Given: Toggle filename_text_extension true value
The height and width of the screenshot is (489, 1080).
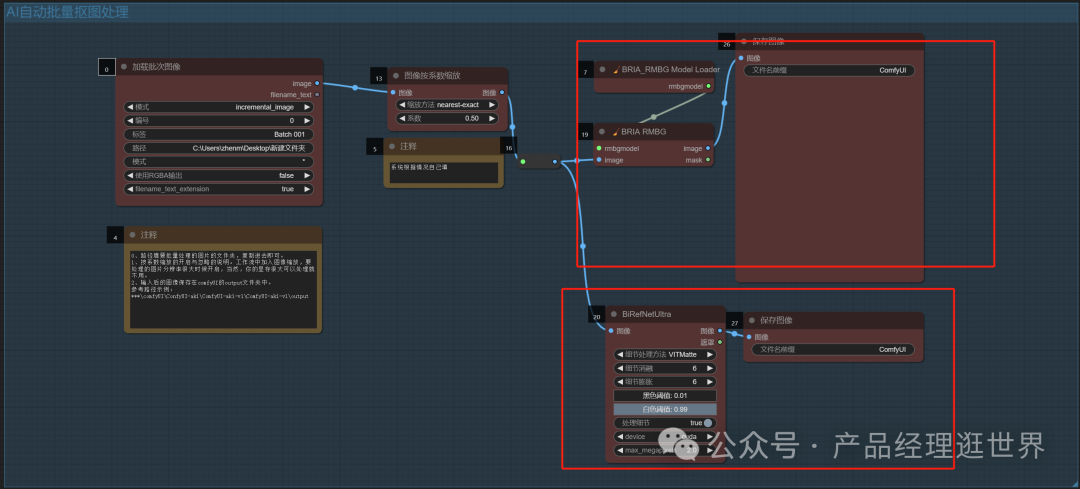Looking at the screenshot, I should [218, 188].
